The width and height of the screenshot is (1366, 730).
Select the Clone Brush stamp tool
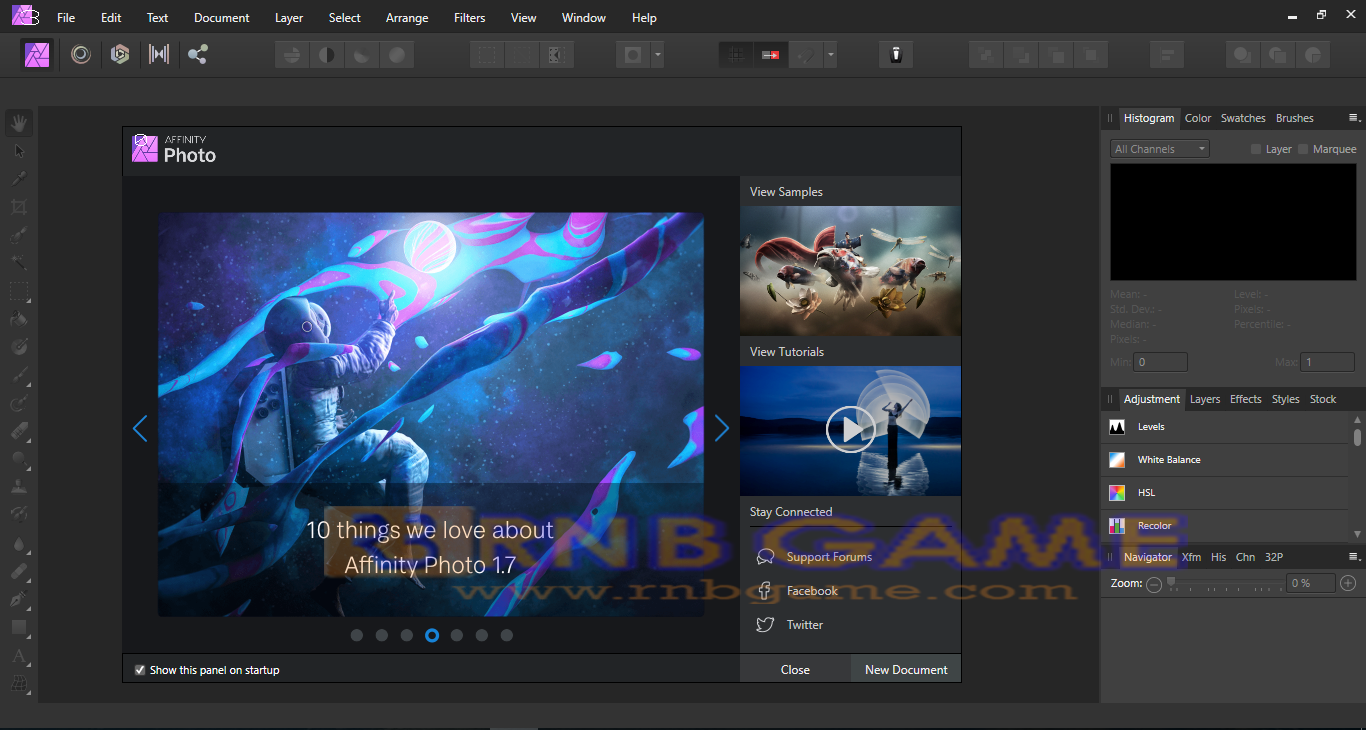(19, 487)
